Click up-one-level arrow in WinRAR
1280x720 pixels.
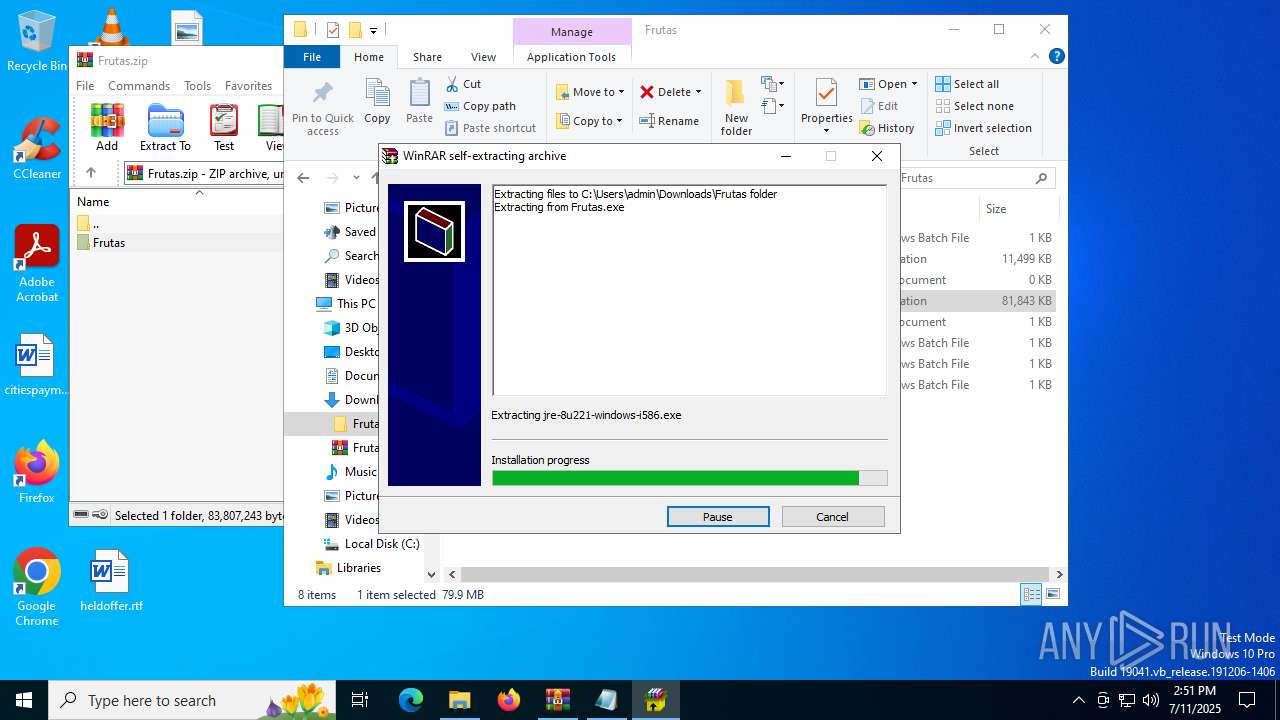91,173
